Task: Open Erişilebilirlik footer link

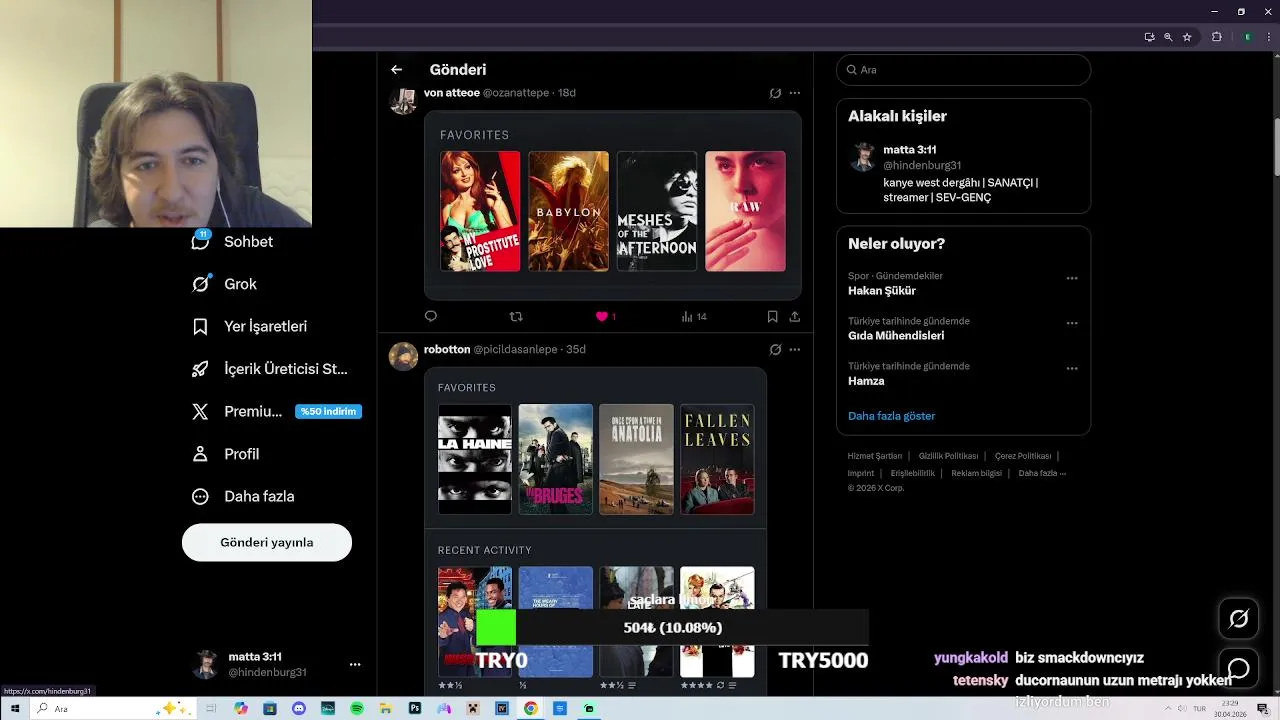Action: 913,473
